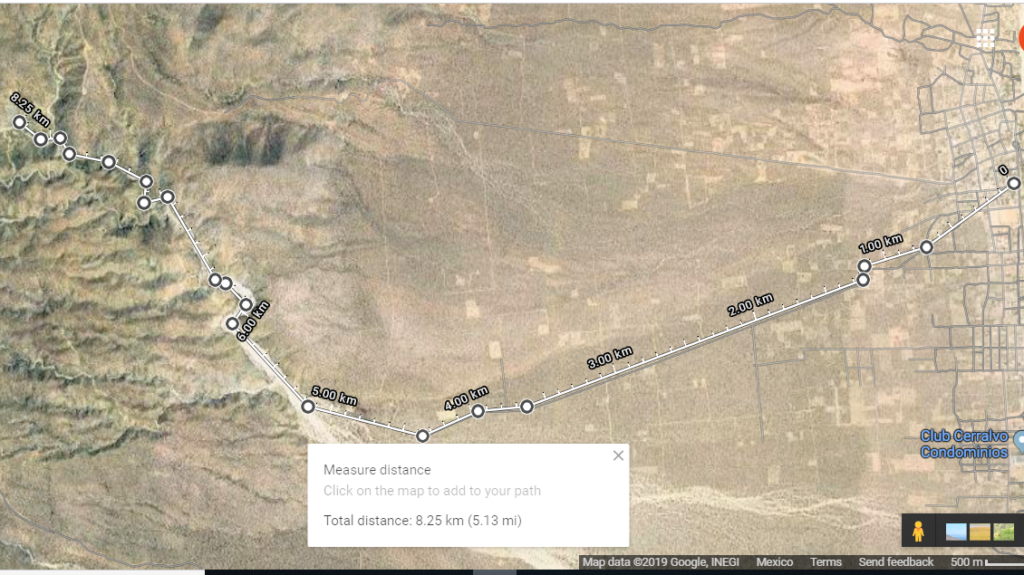This screenshot has width=1024, height=575.
Task: Close the Measure distance panel
Action: point(618,456)
